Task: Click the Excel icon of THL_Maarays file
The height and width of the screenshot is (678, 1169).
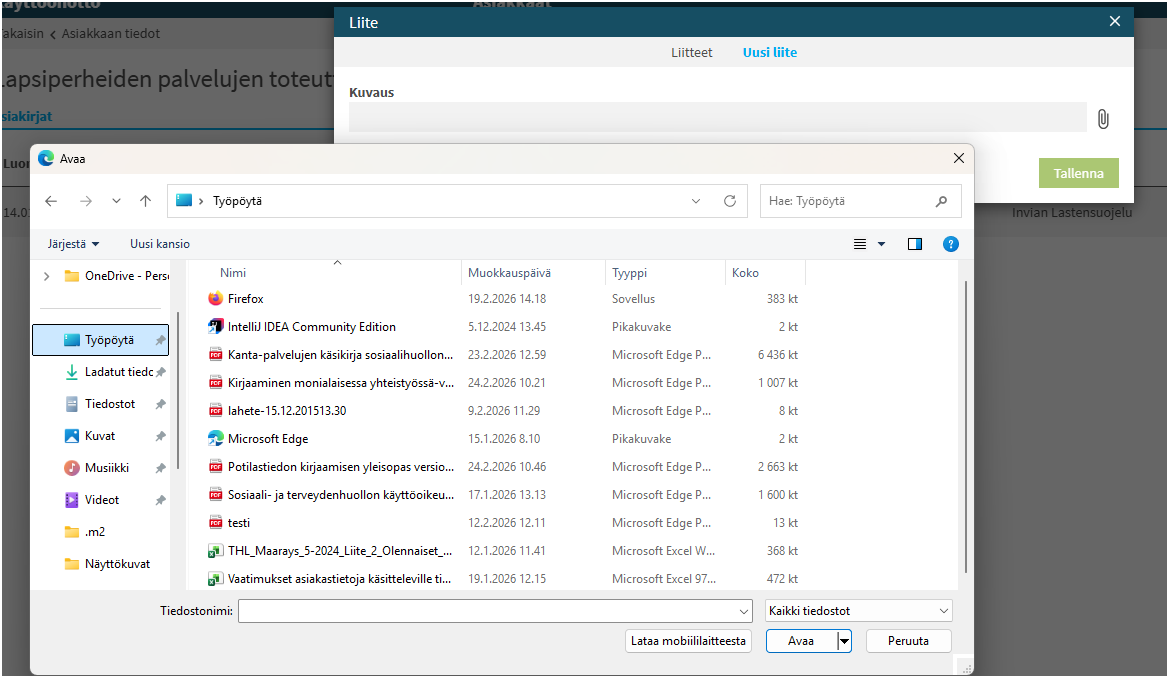Action: click(215, 551)
